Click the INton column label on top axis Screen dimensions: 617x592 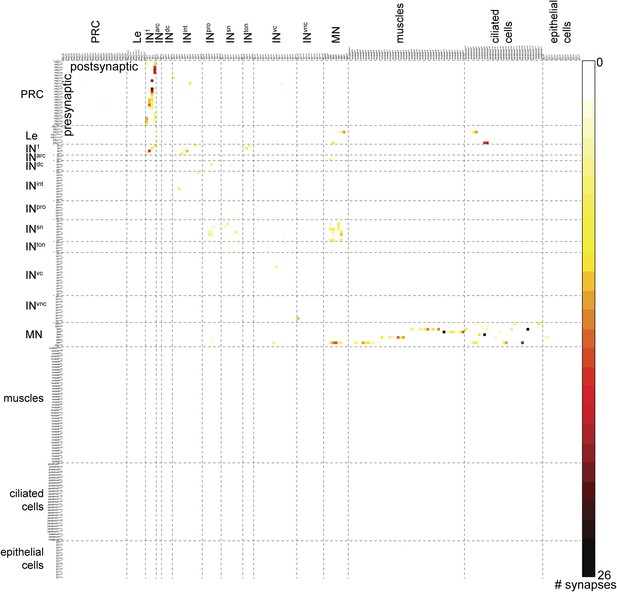coord(248,33)
